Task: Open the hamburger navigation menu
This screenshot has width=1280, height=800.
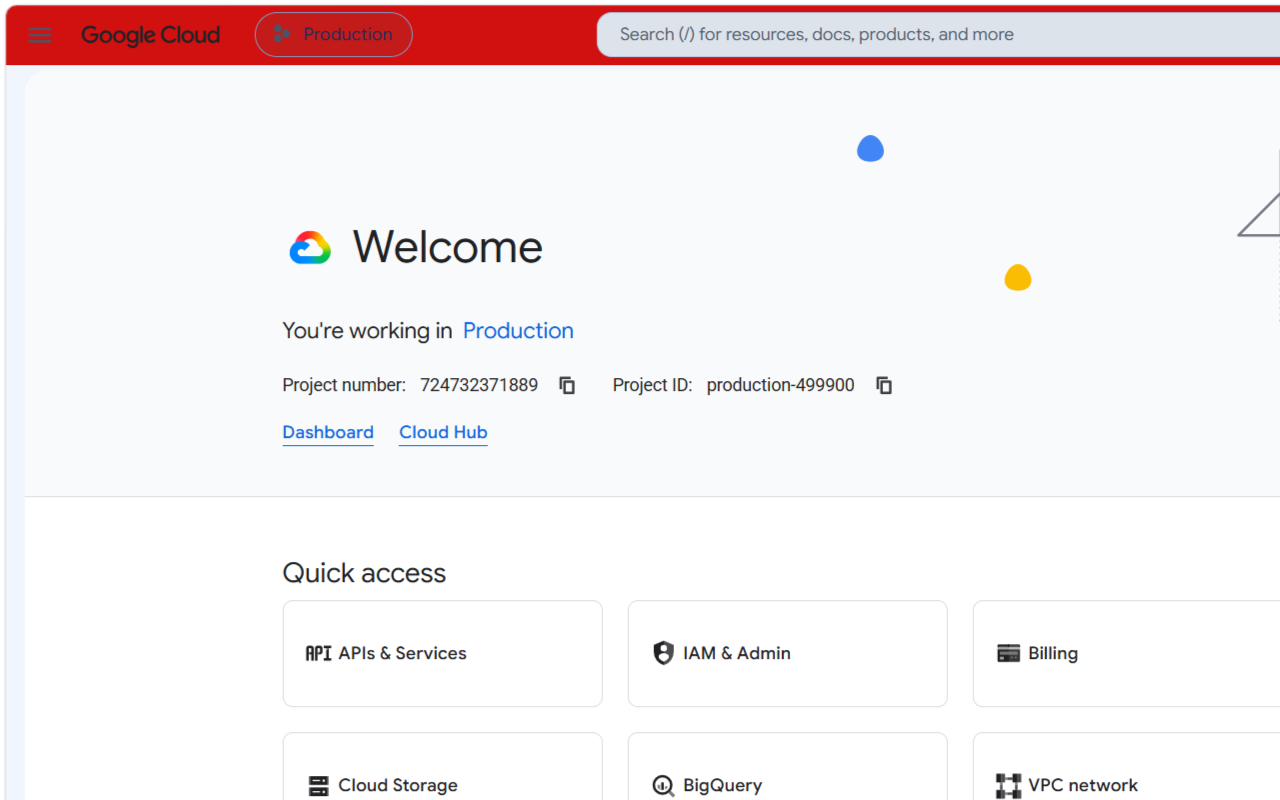Action: (x=40, y=35)
